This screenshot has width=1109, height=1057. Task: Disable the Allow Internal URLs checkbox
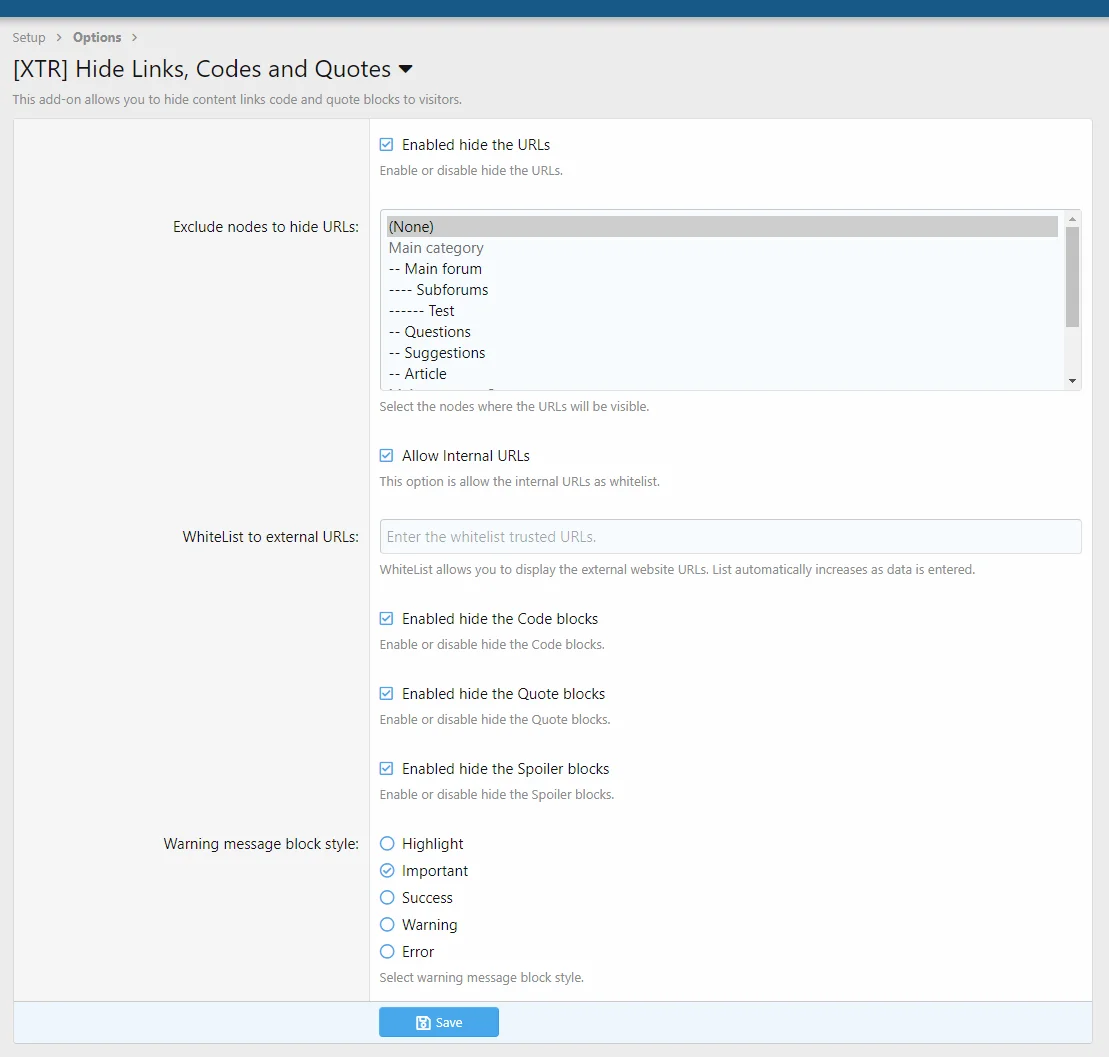coord(387,456)
